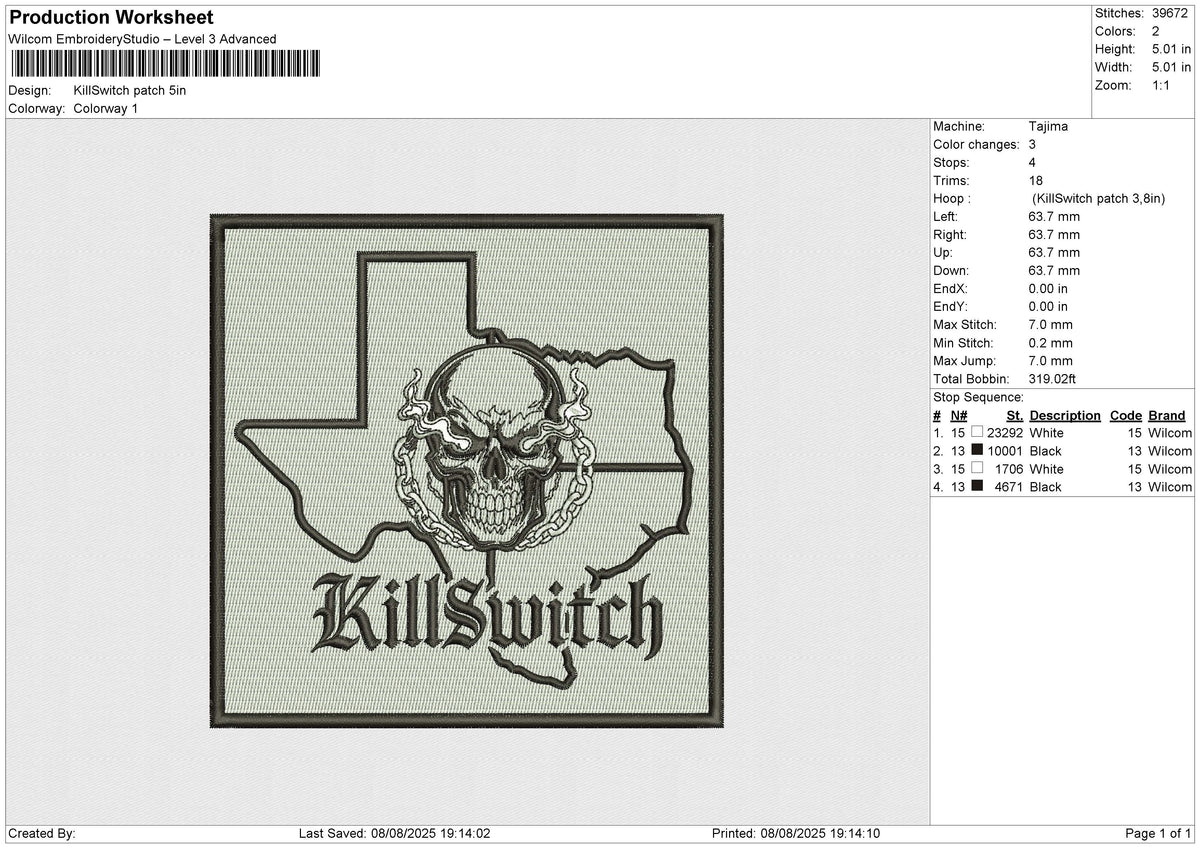Click the 'St.' column header

tap(1014, 416)
